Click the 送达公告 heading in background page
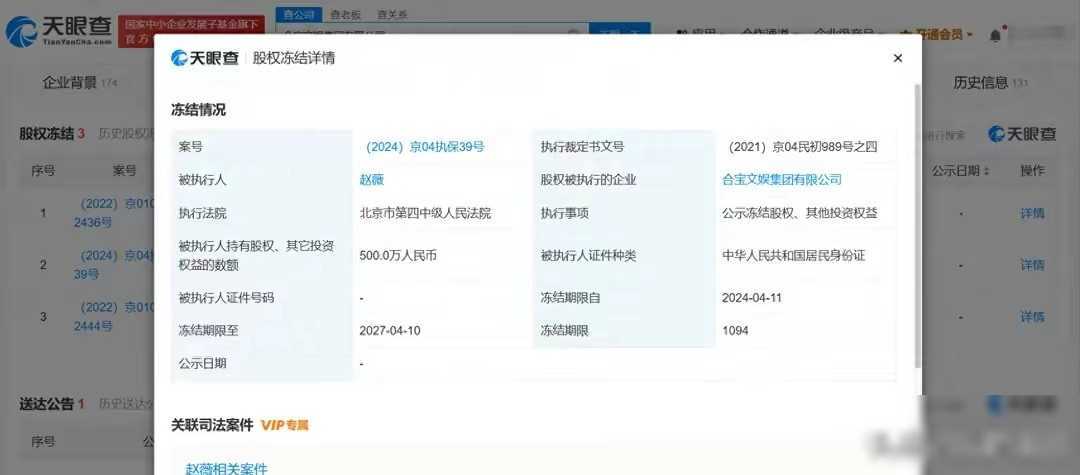1080x475 pixels. pyautogui.click(x=46, y=404)
